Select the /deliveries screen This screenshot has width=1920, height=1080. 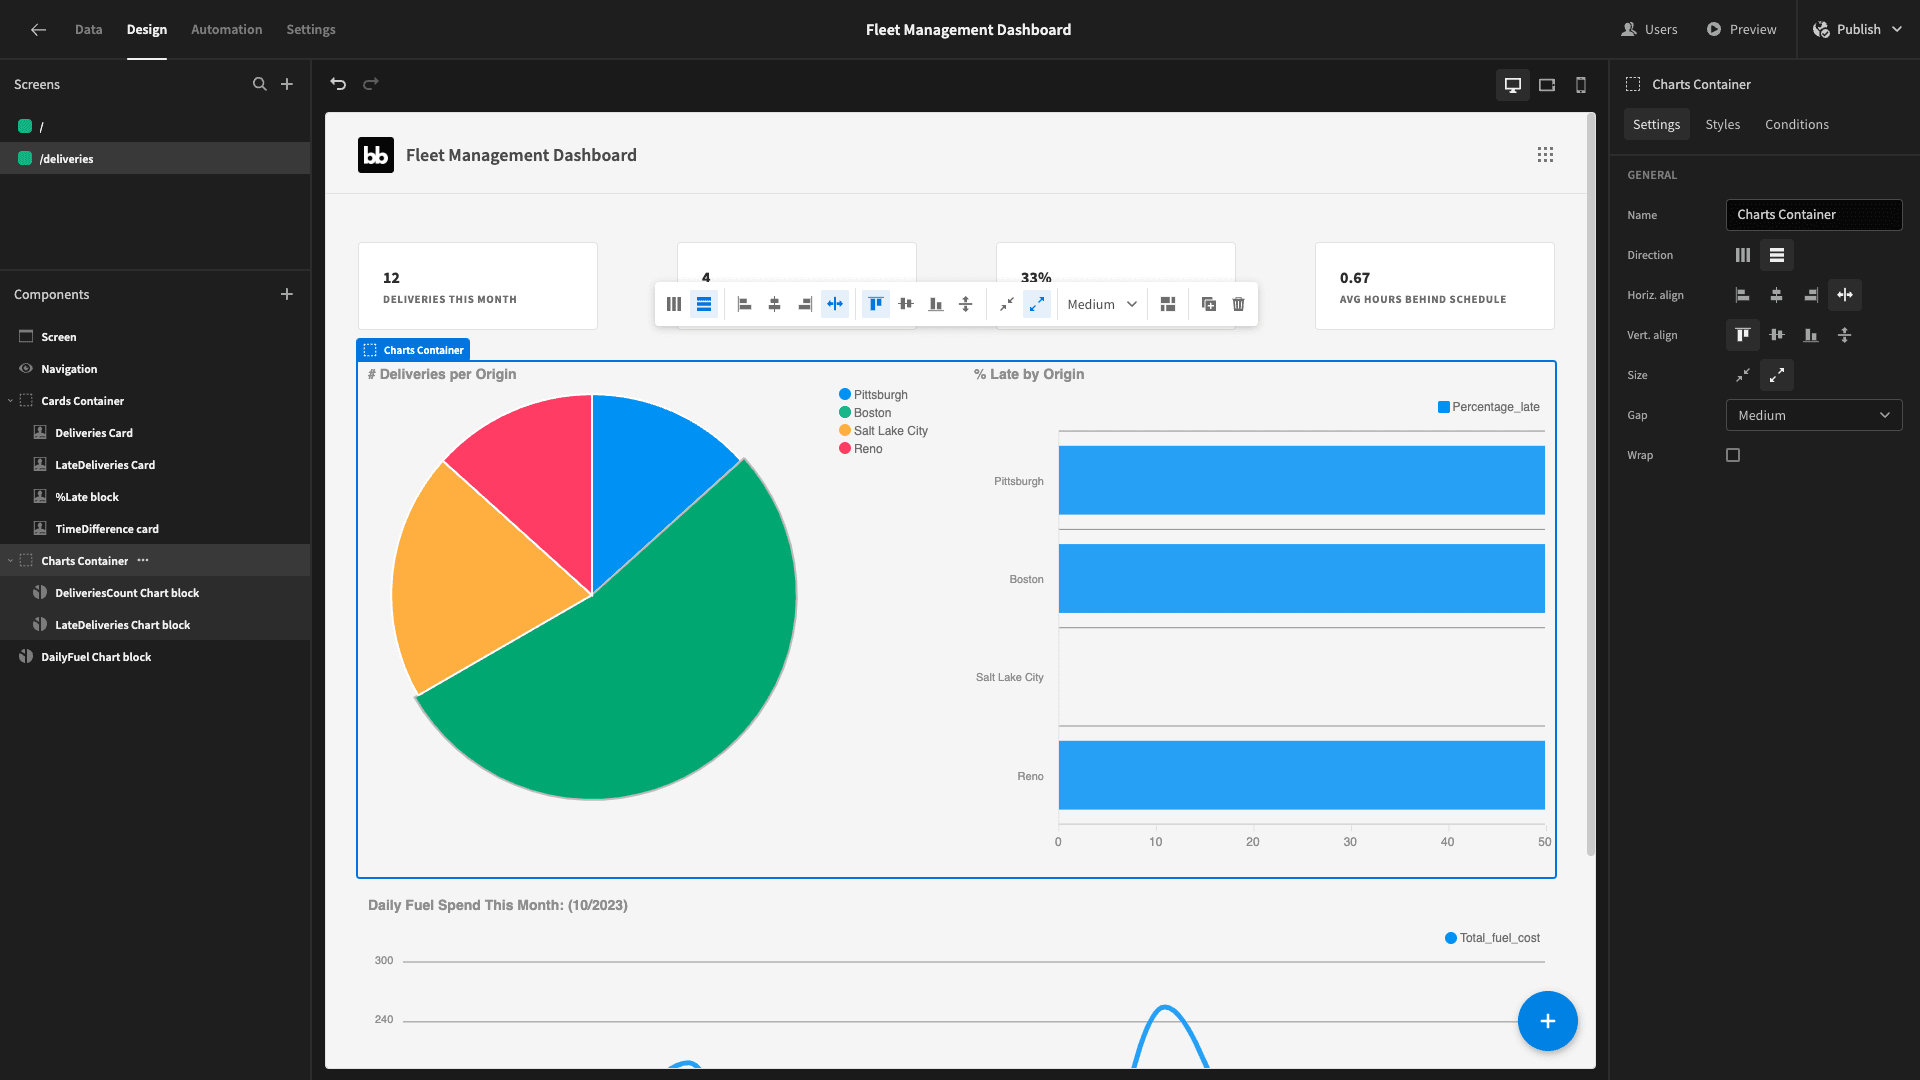tap(155, 158)
